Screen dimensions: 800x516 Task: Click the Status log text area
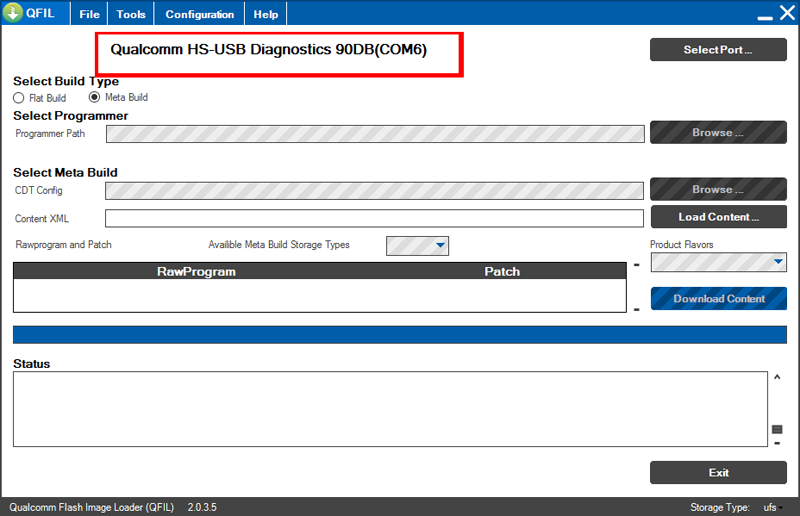[390, 409]
